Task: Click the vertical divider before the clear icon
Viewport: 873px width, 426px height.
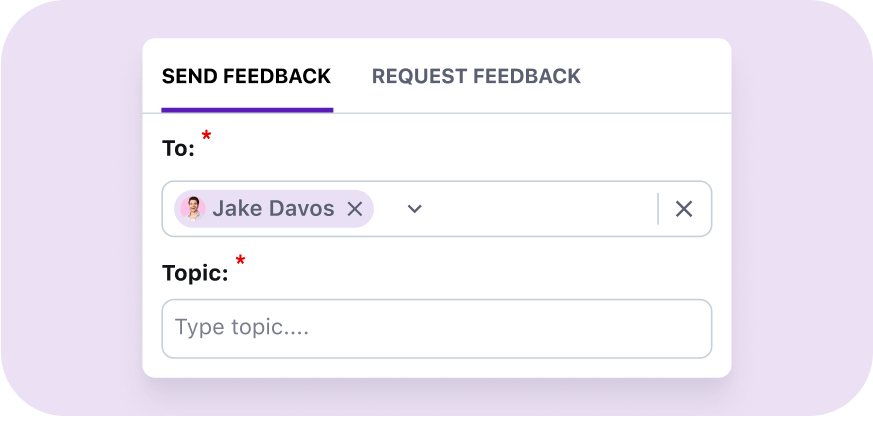Action: point(658,209)
